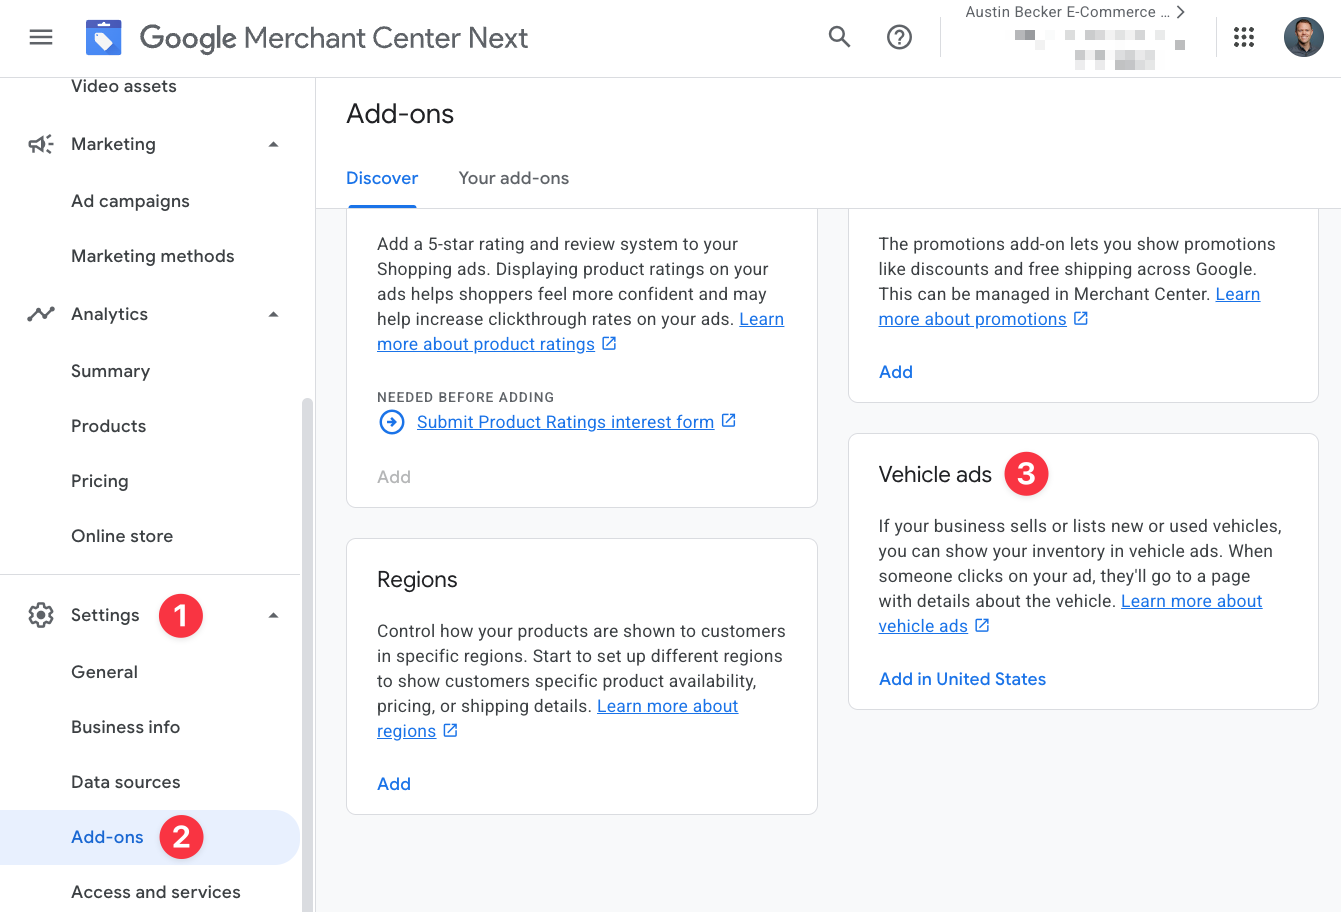
Task: Click external link icon after promotions link
Action: 1081,318
